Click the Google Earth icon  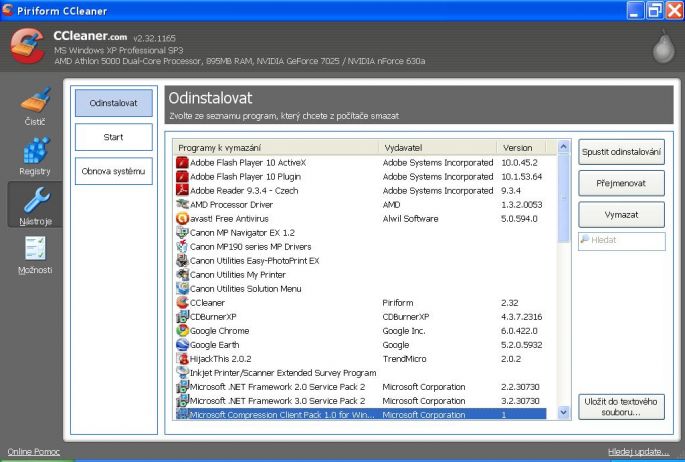tap(182, 345)
